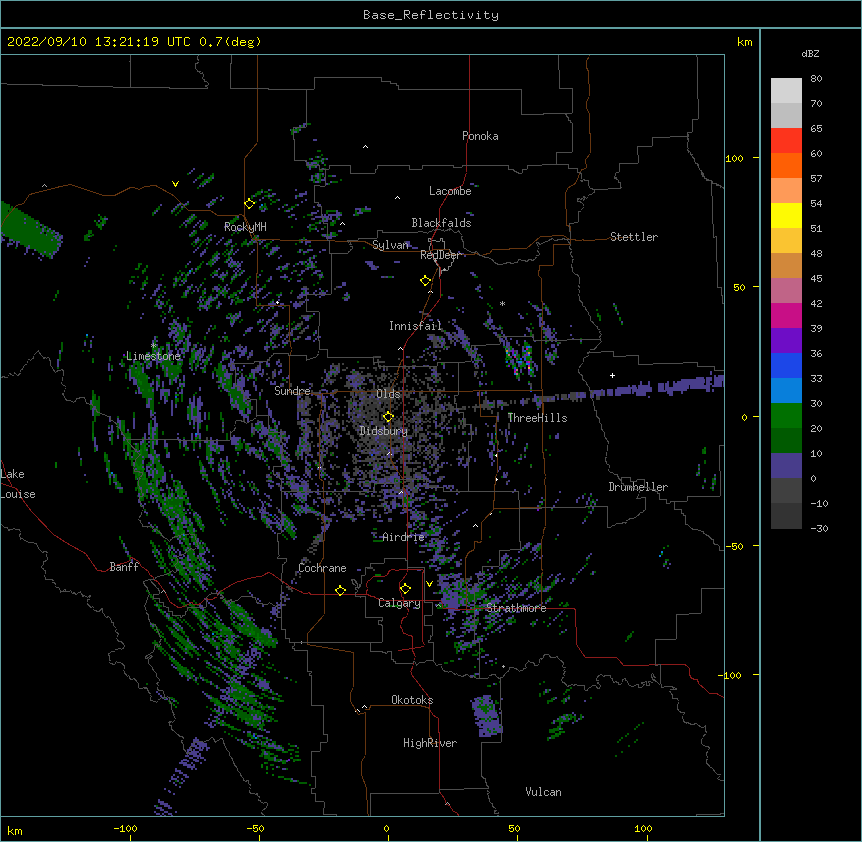
Task: Select the white caret marker west of Lacombe
Action: (x=397, y=198)
